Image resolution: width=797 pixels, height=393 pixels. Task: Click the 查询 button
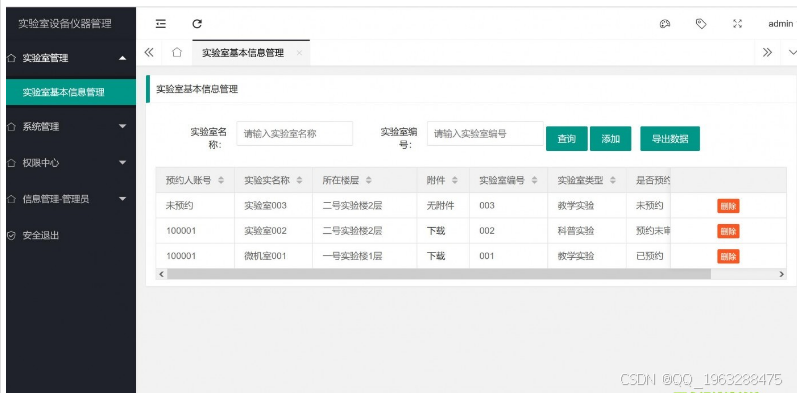pos(567,139)
